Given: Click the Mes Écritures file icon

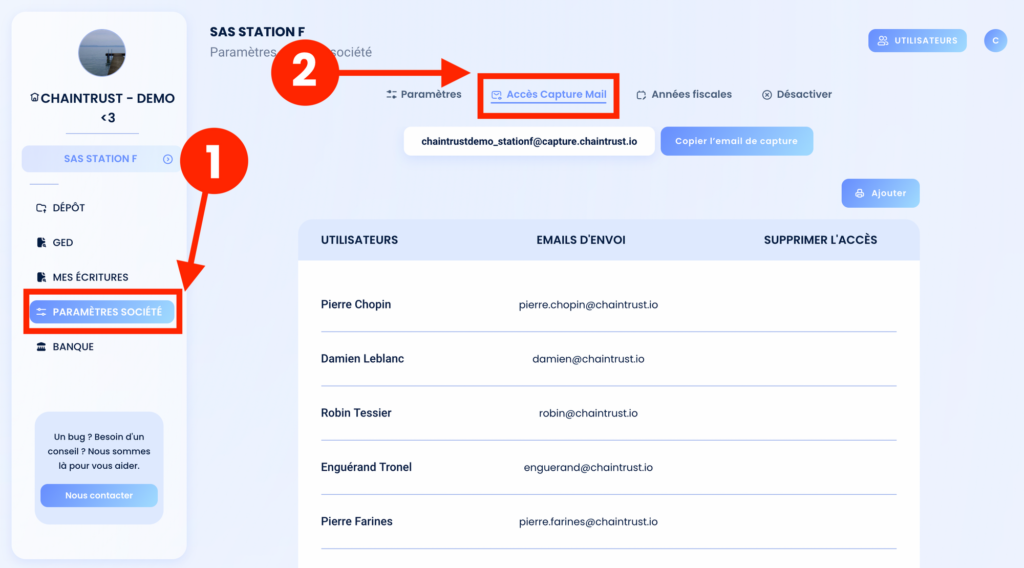Looking at the screenshot, I should pyautogui.click(x=41, y=277).
